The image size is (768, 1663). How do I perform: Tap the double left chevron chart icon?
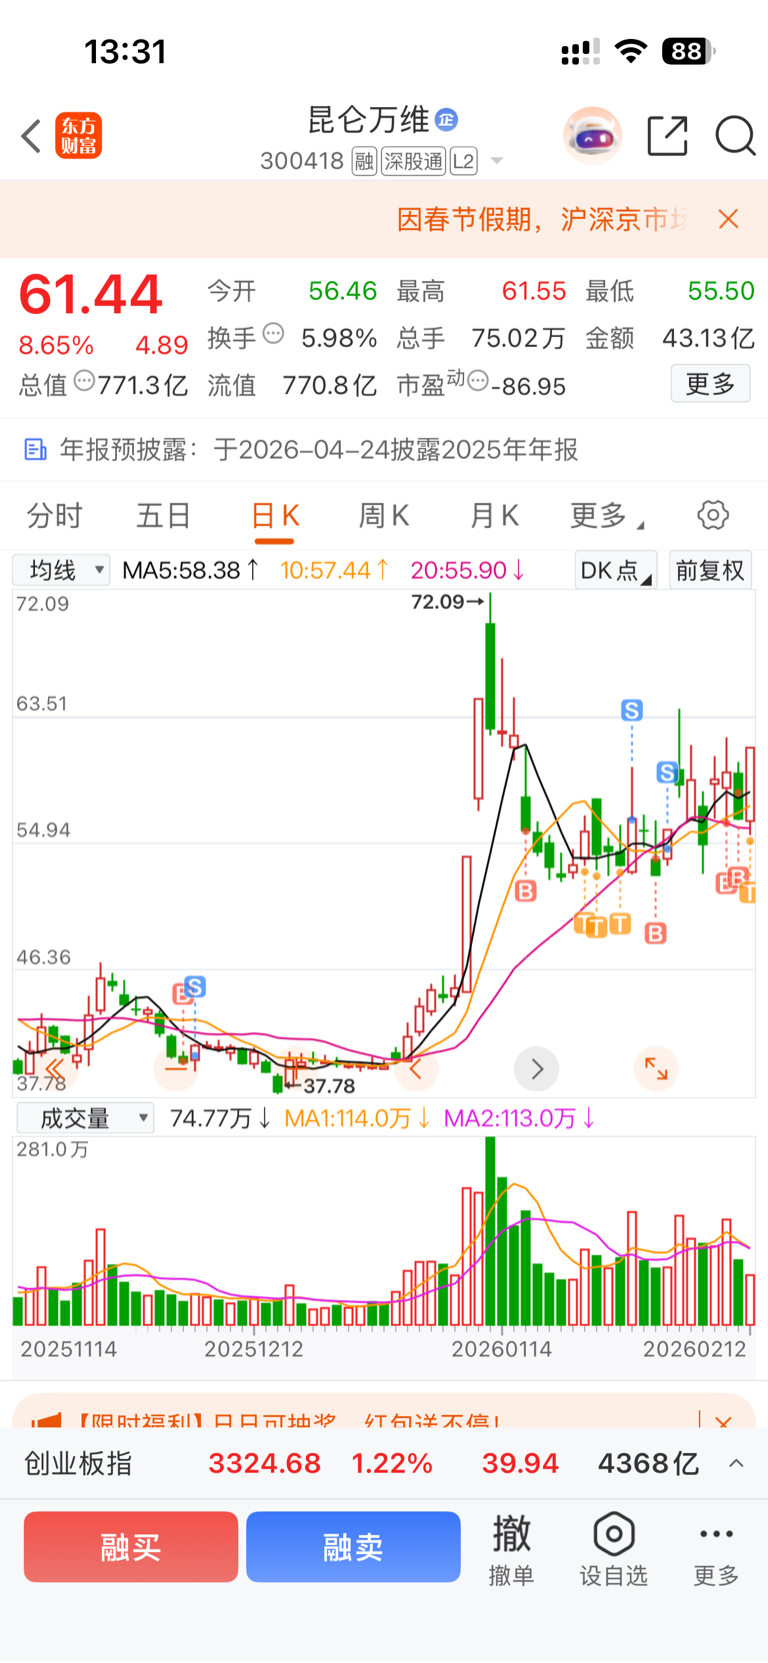[55, 1069]
